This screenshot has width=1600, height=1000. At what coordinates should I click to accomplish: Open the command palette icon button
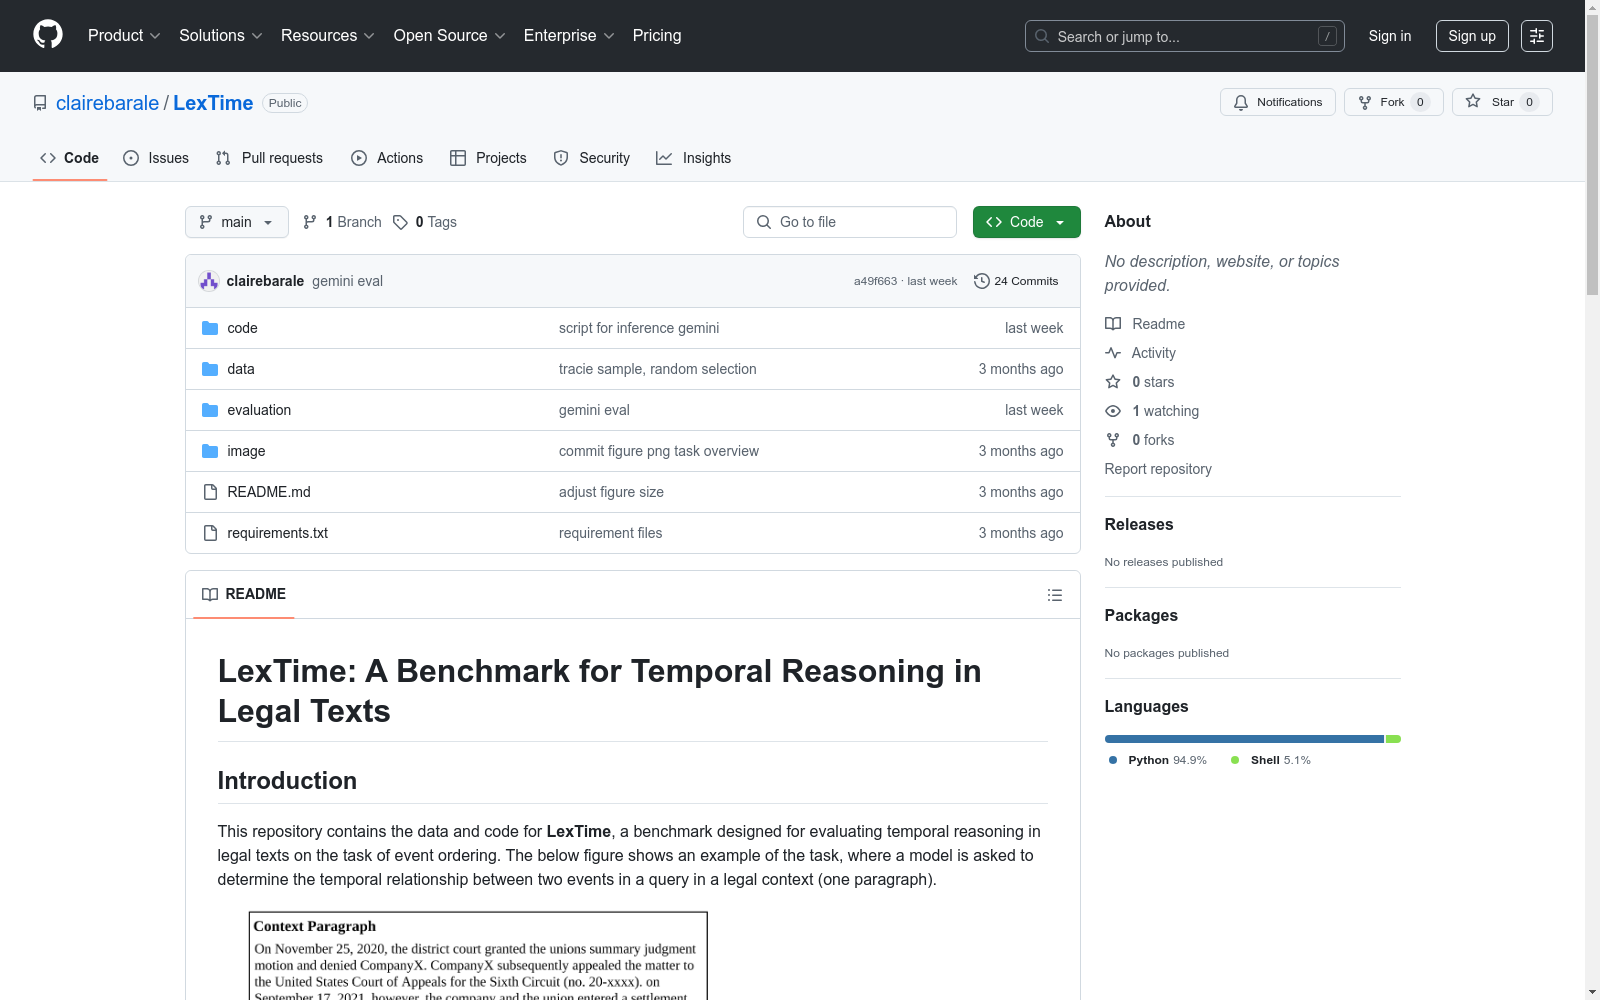pos(1536,36)
